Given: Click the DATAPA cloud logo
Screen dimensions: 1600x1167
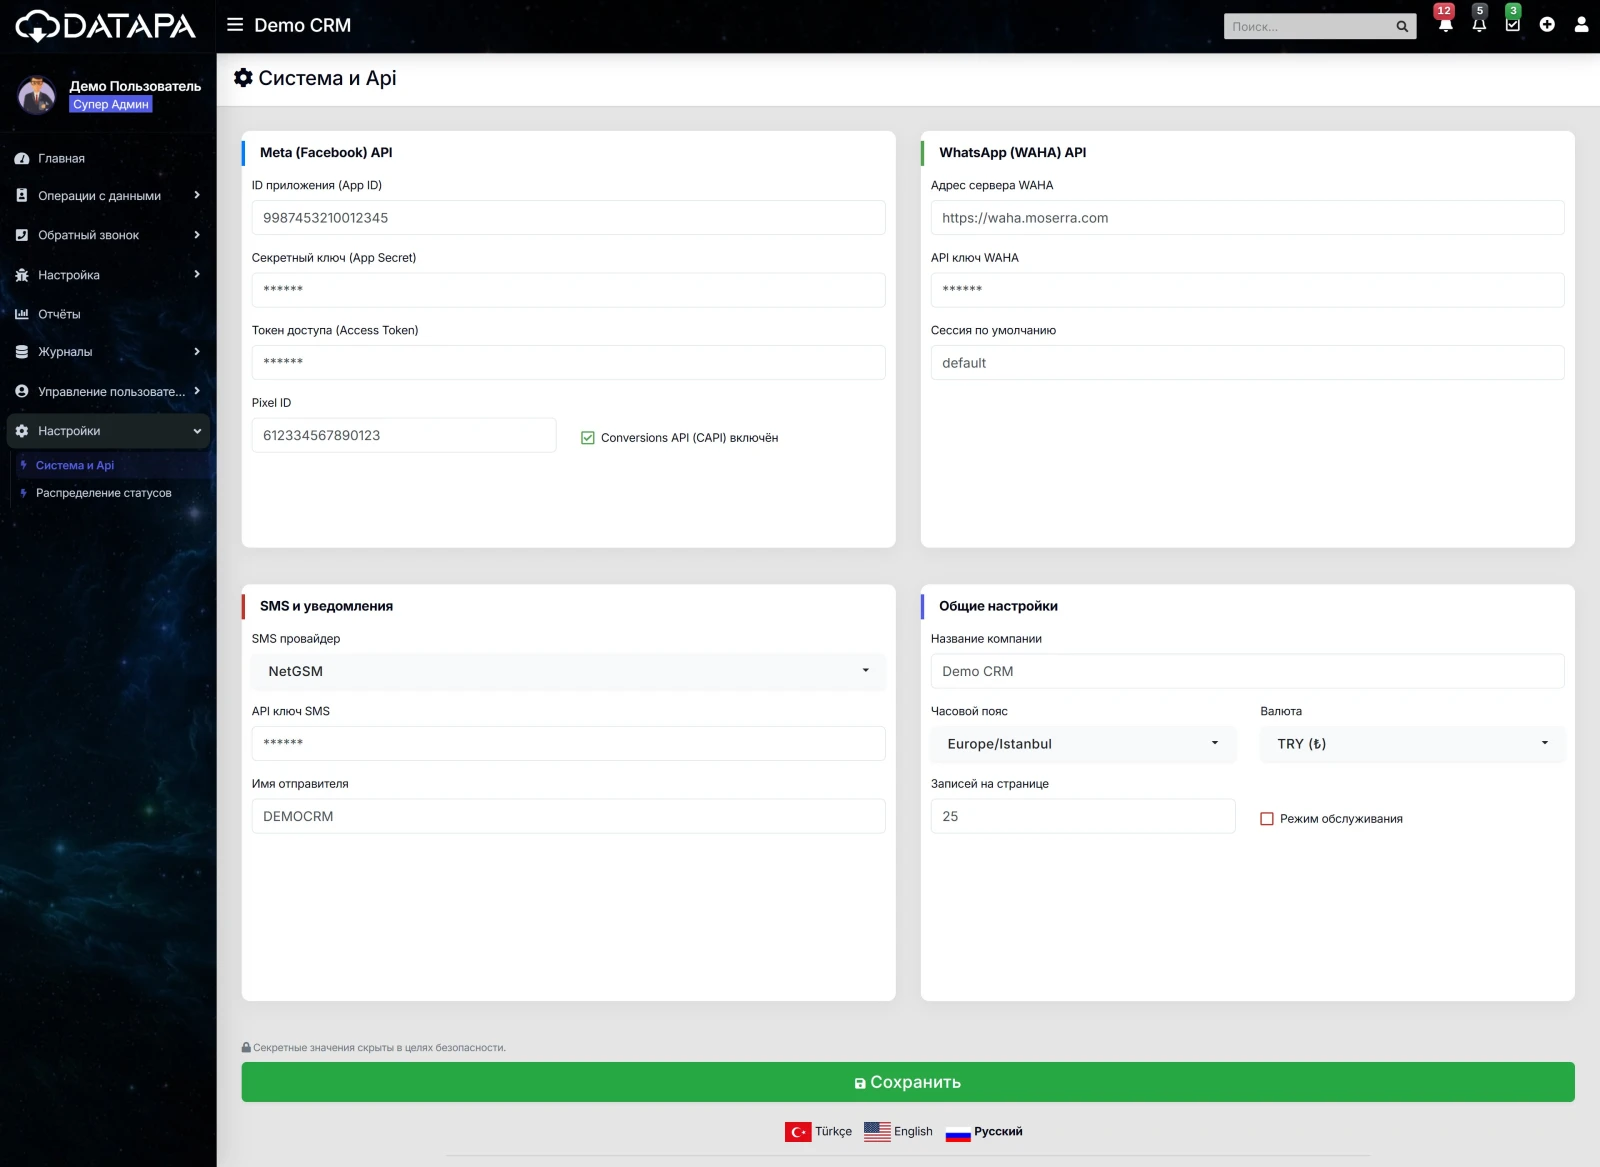Looking at the screenshot, I should coord(106,26).
